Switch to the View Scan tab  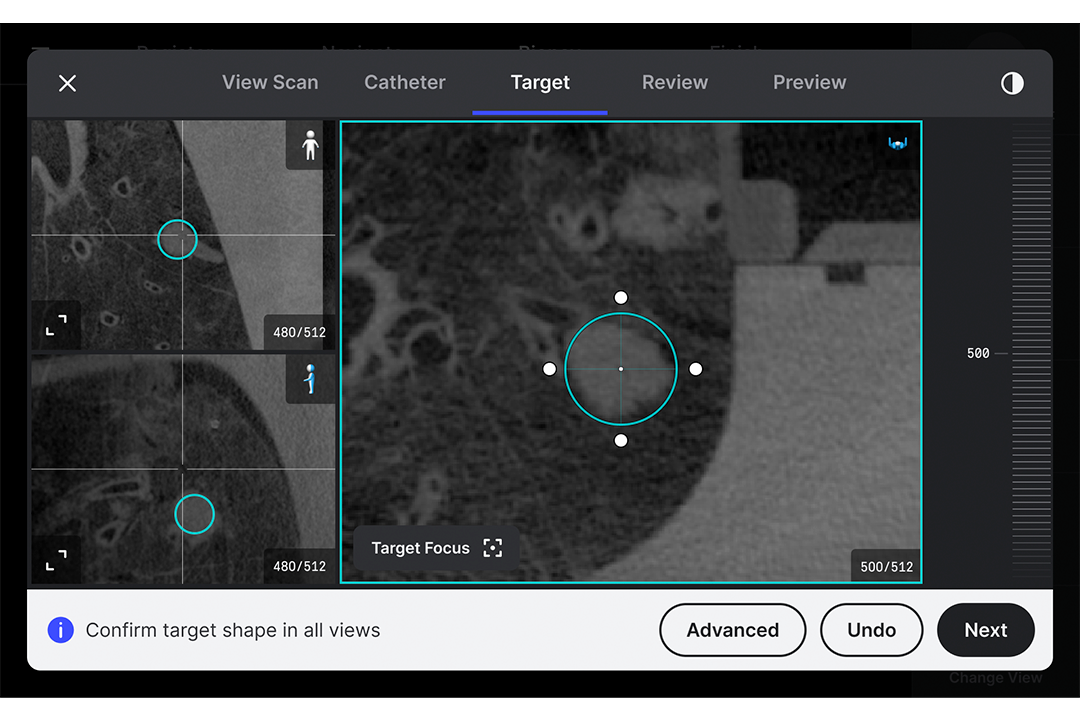(270, 82)
